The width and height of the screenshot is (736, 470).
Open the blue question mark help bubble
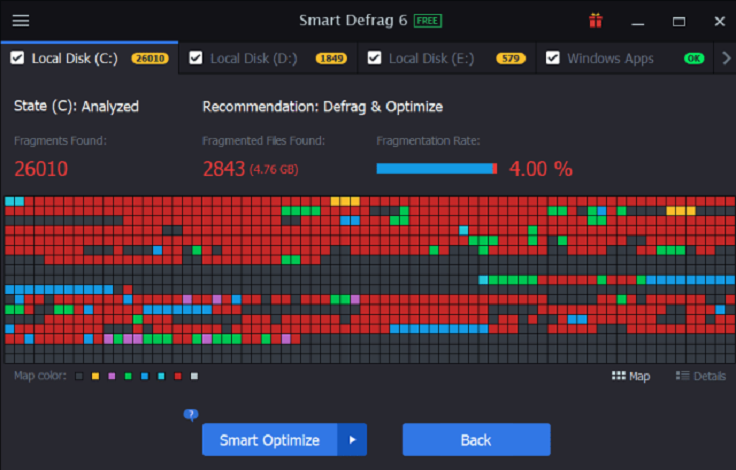click(x=191, y=414)
